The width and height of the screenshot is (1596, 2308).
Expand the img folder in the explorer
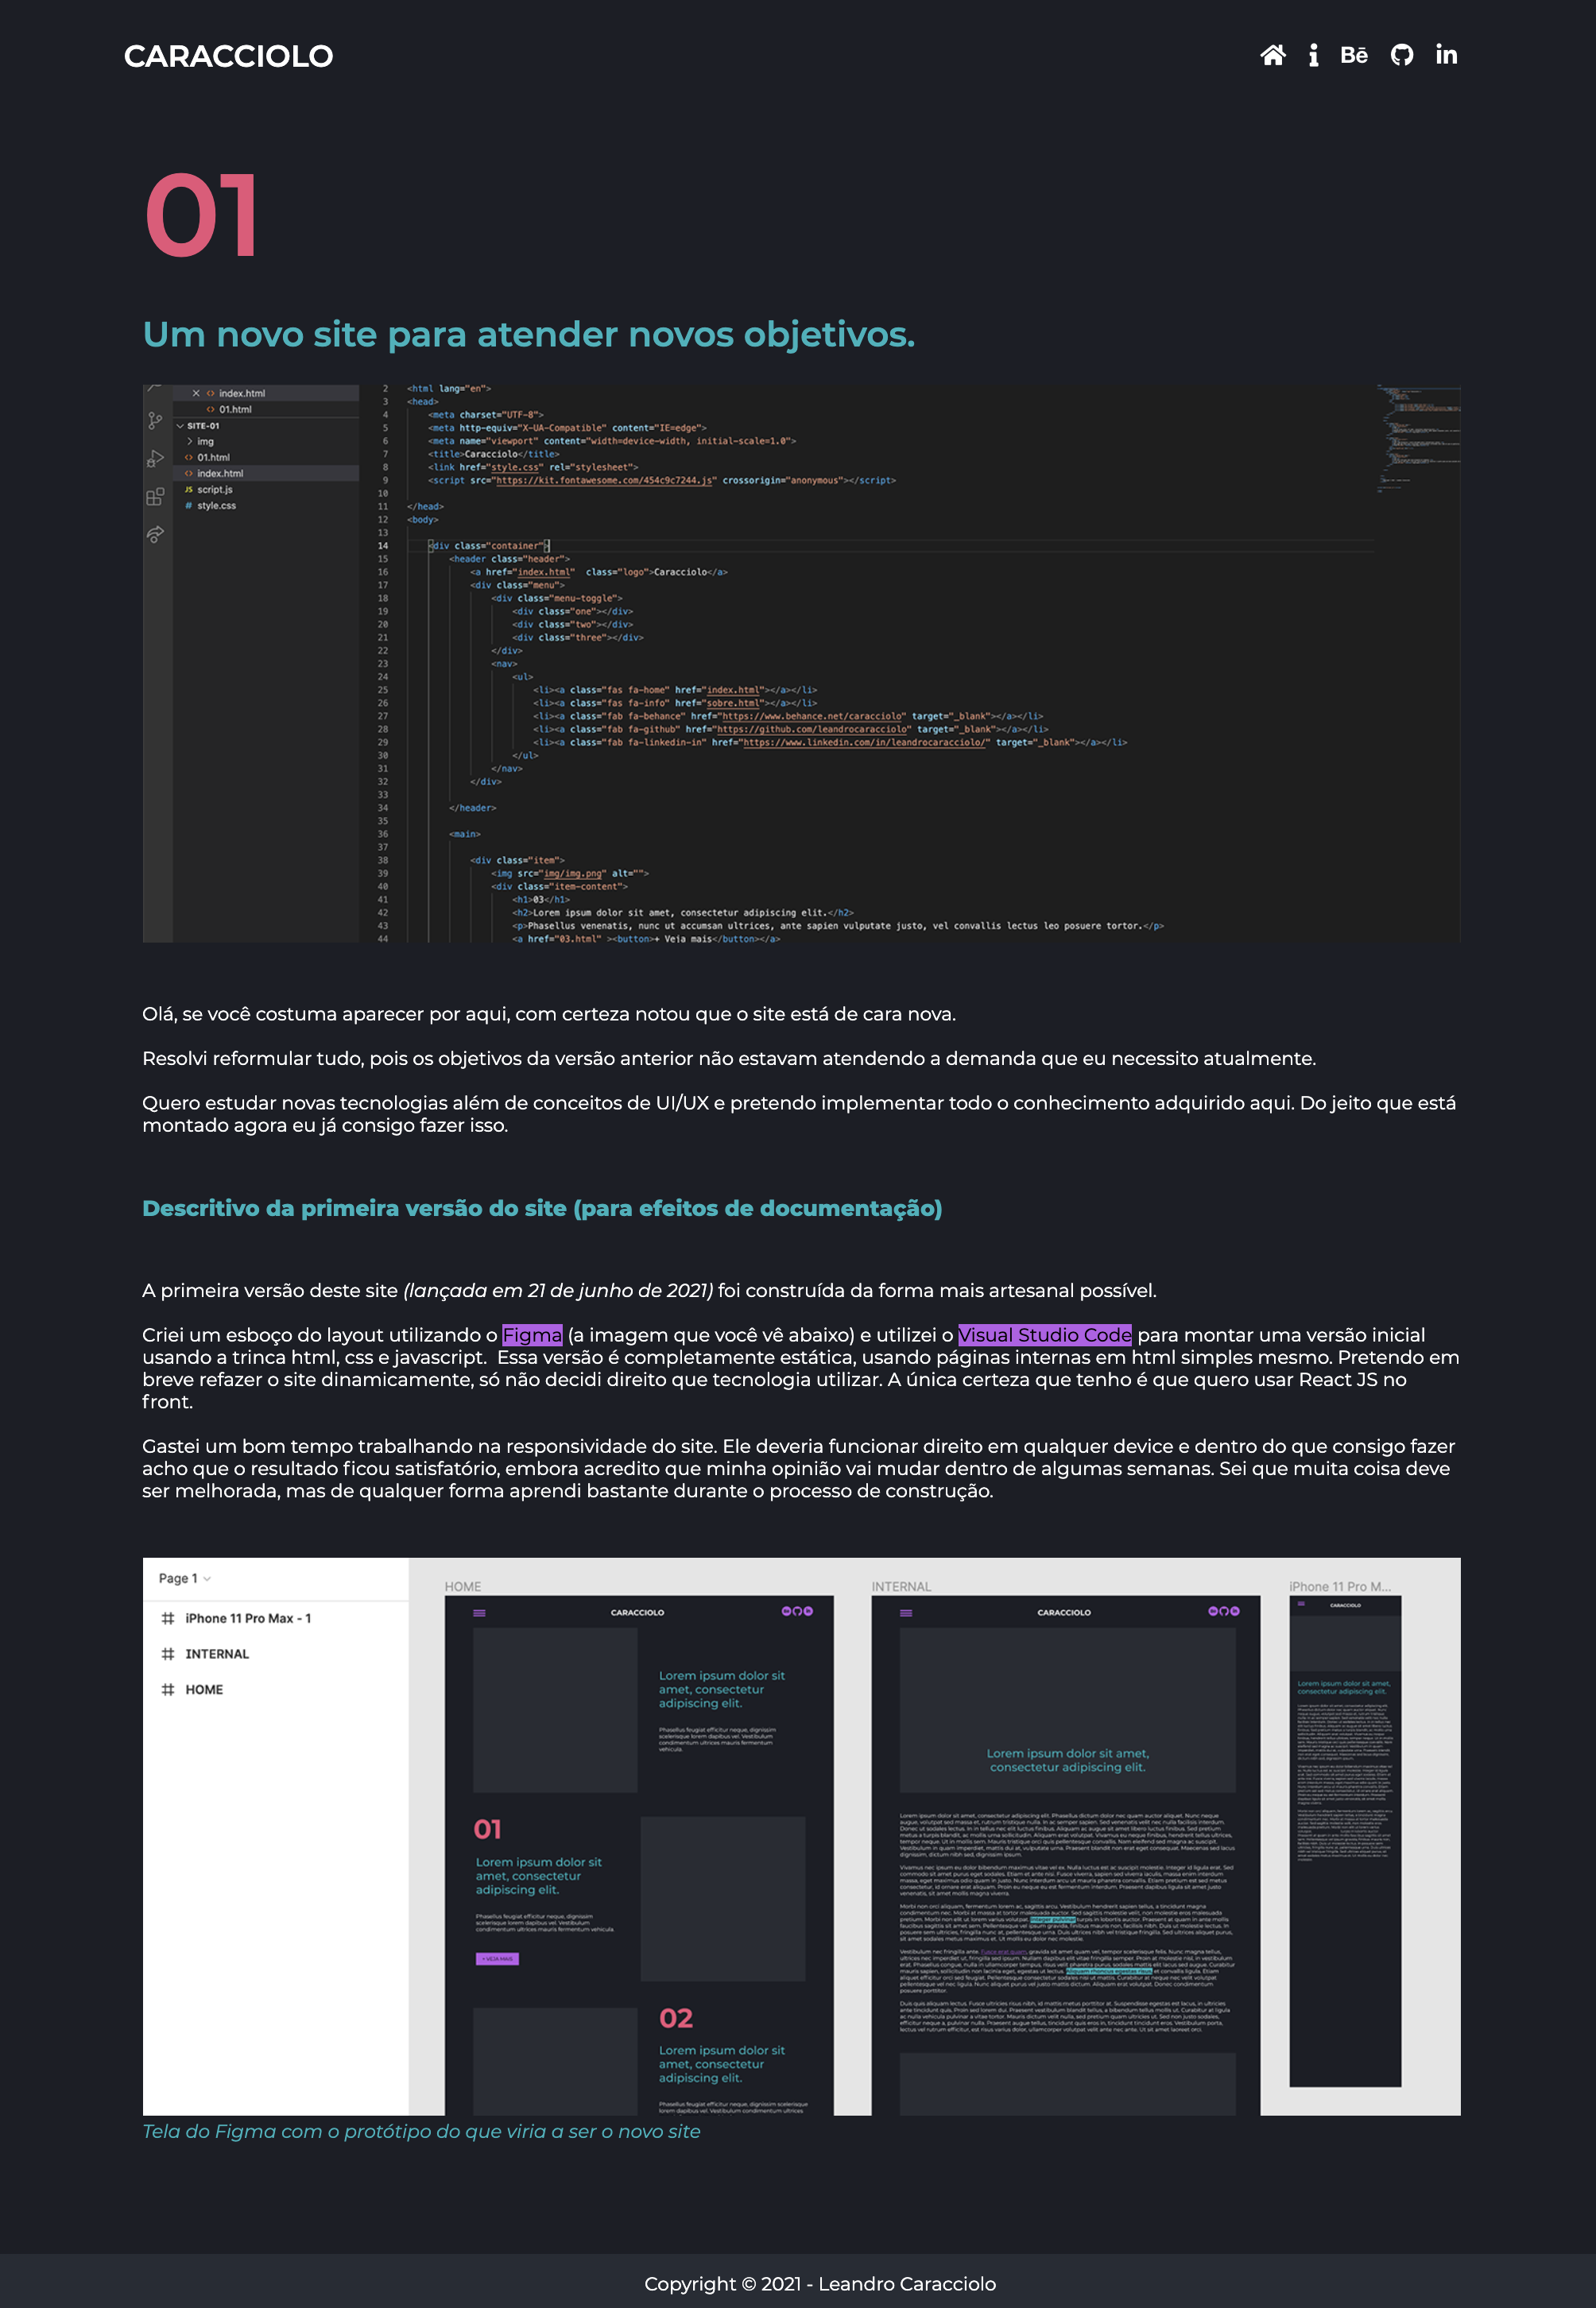click(190, 441)
